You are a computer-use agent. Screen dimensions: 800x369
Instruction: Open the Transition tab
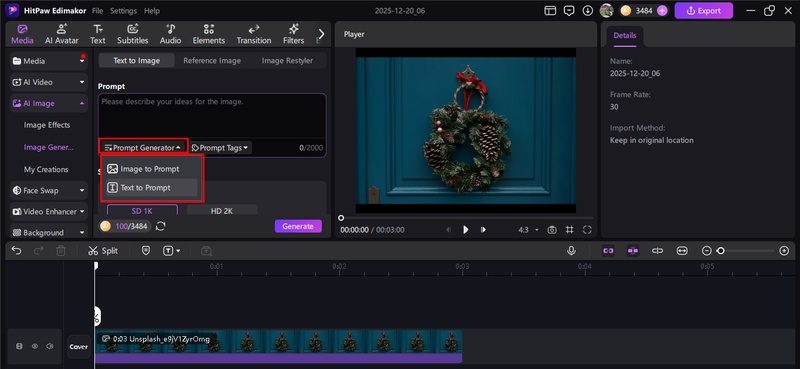[254, 34]
